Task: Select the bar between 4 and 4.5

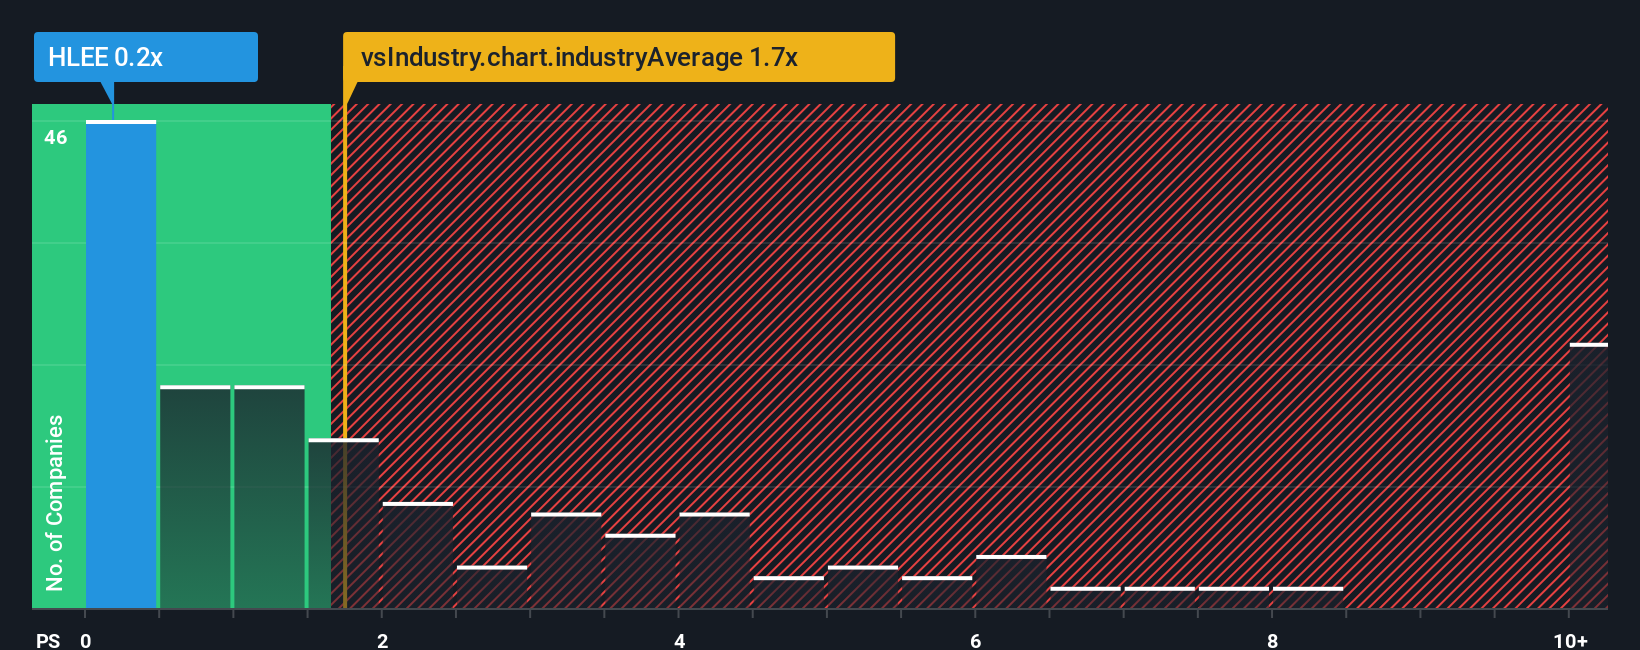Action: pos(714,561)
